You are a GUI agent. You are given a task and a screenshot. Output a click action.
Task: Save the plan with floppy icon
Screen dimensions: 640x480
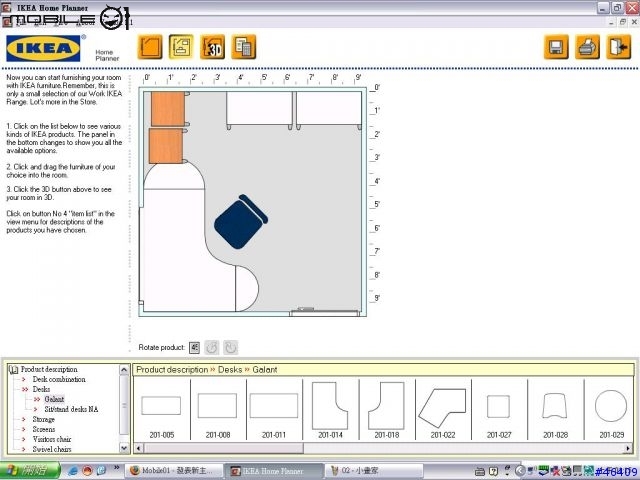click(556, 47)
